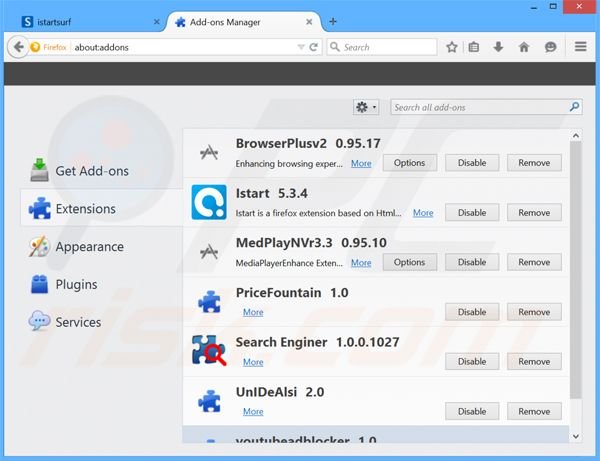This screenshot has height=461, width=600.
Task: Click the Search all add-ons field
Action: tap(480, 107)
